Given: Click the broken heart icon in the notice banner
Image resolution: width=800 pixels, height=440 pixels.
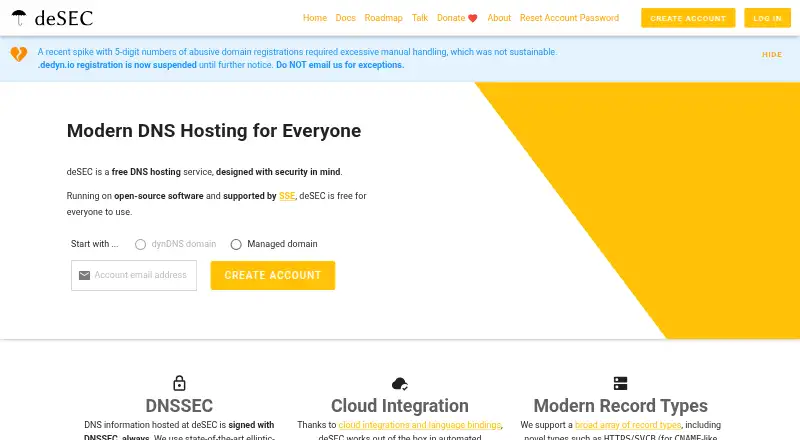Looking at the screenshot, I should click(x=19, y=54).
